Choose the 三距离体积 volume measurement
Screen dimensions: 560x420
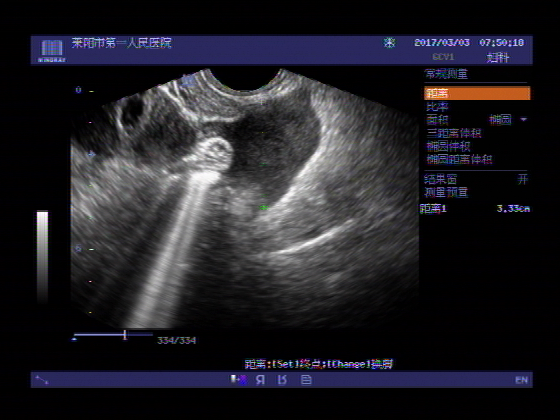point(454,133)
